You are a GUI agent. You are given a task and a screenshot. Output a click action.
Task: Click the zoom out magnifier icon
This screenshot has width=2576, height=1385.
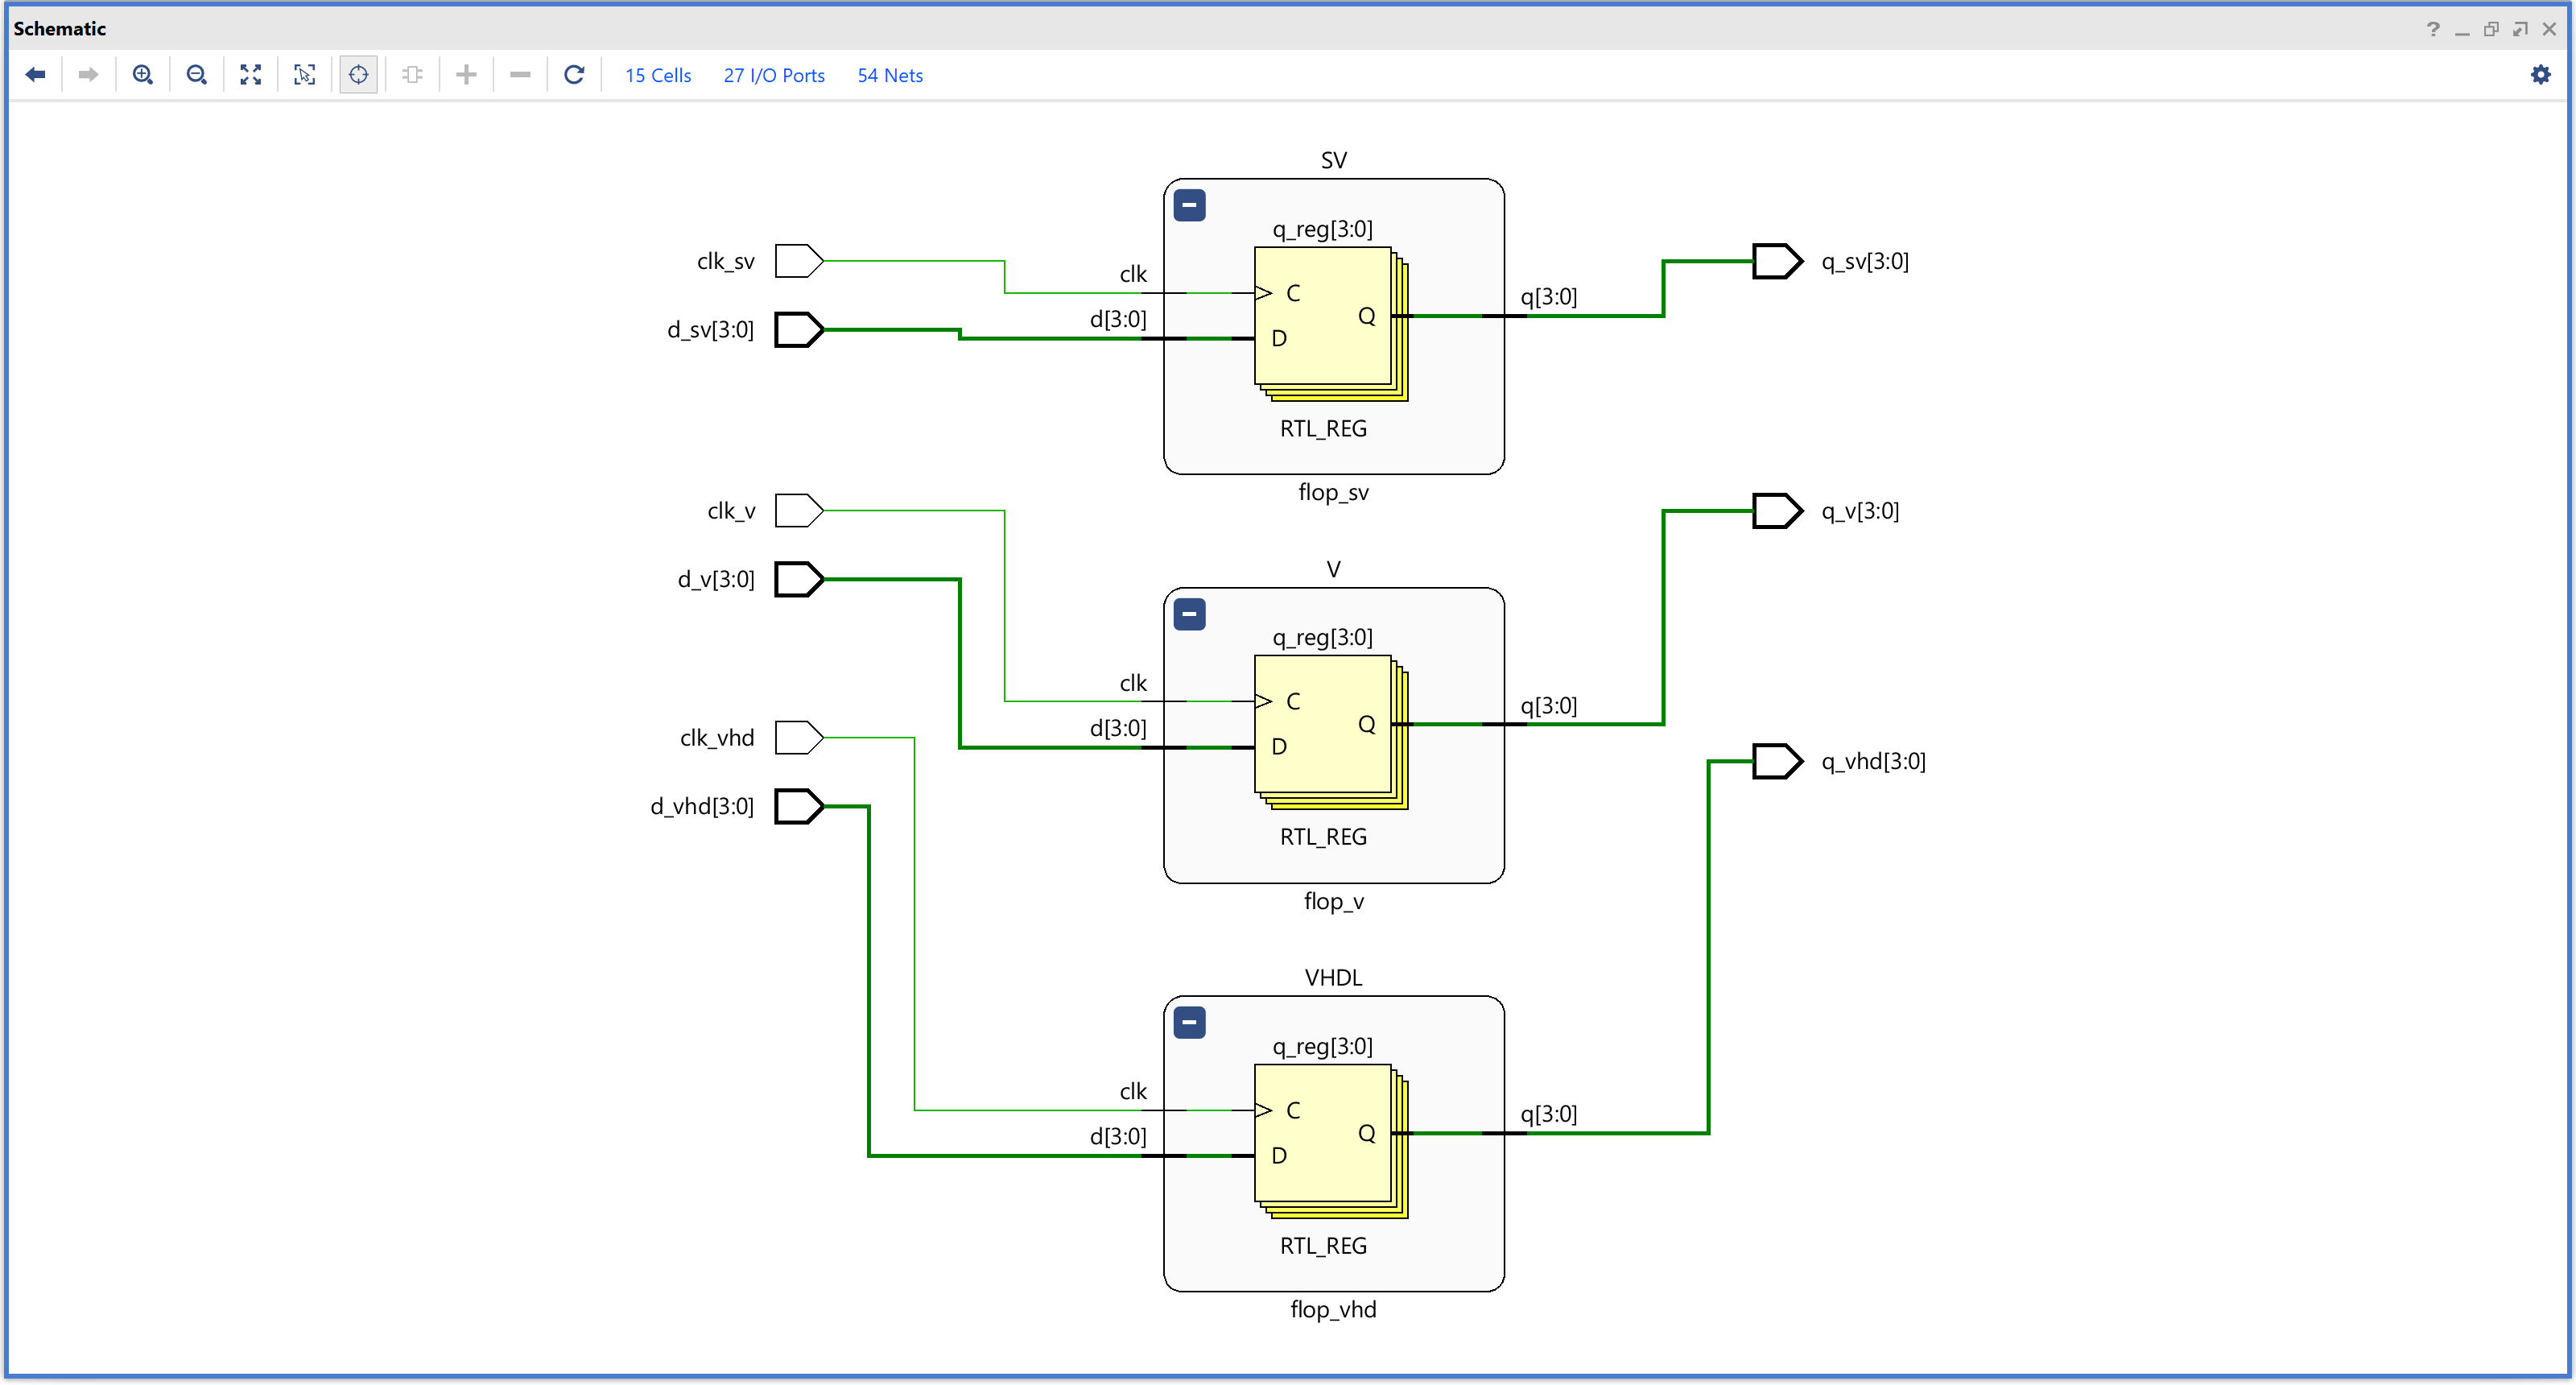coord(197,75)
